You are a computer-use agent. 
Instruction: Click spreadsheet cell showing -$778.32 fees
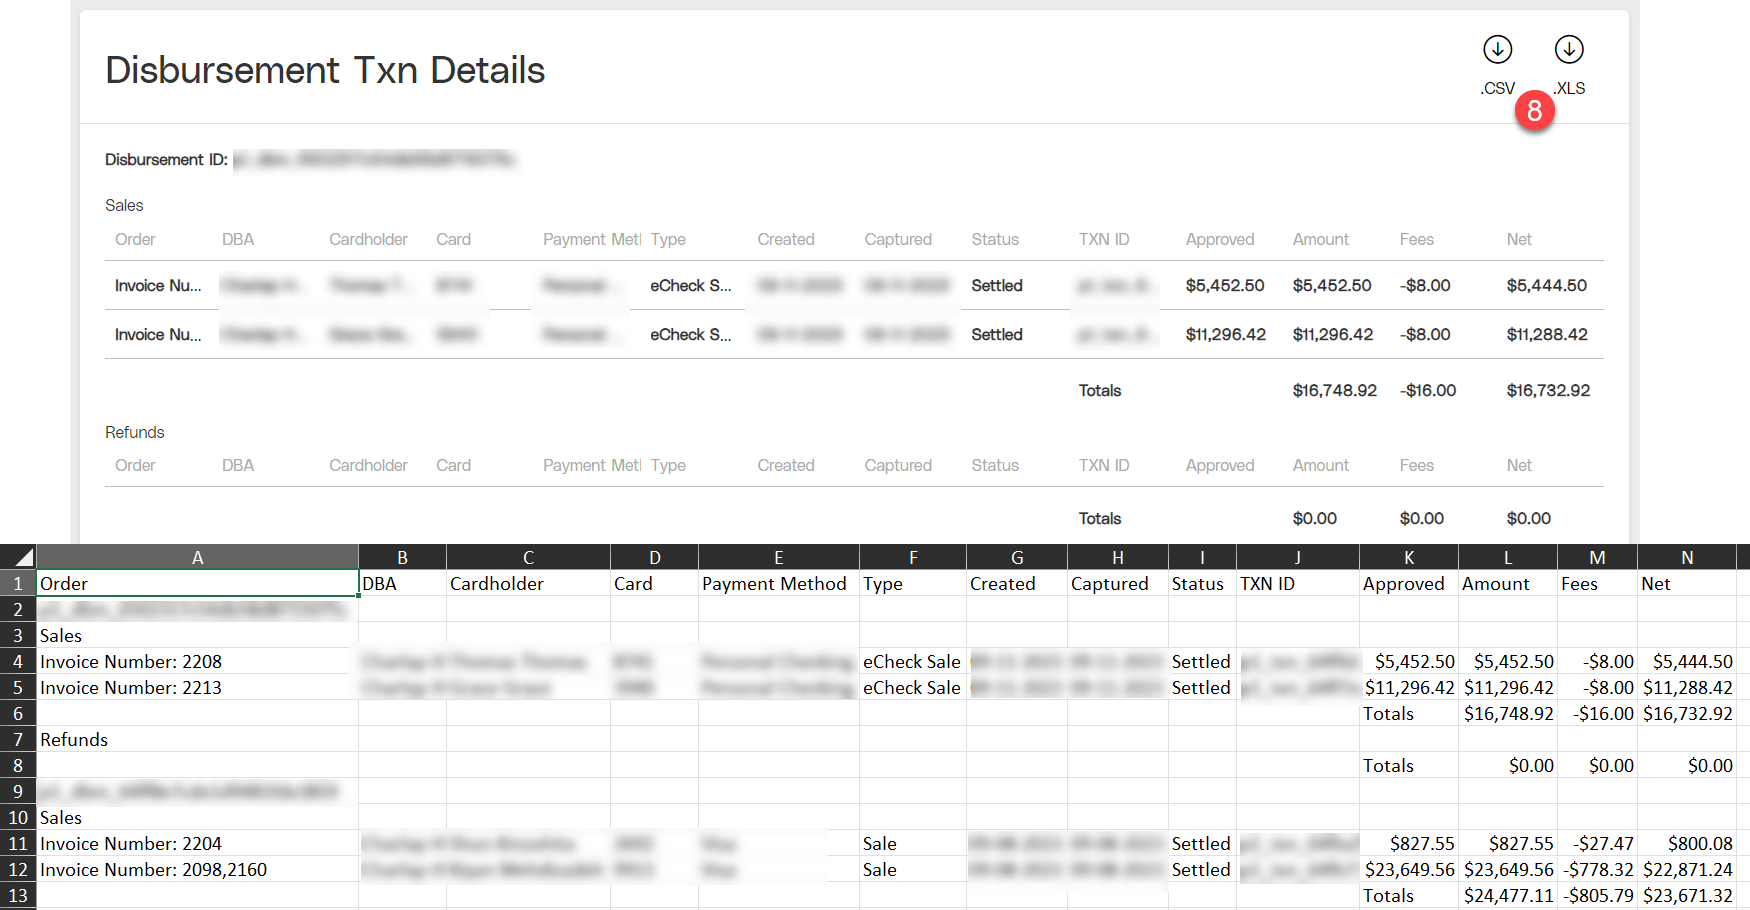point(1597,869)
